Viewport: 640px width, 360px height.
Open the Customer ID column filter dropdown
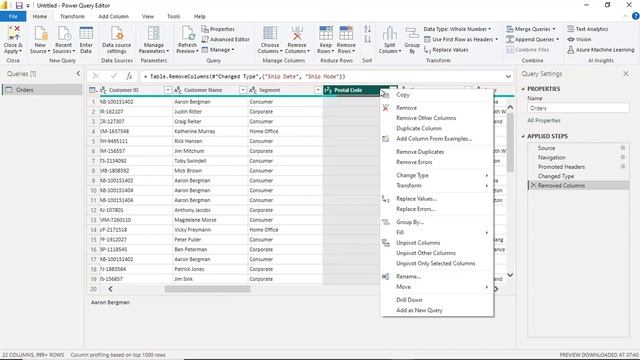(x=168, y=90)
